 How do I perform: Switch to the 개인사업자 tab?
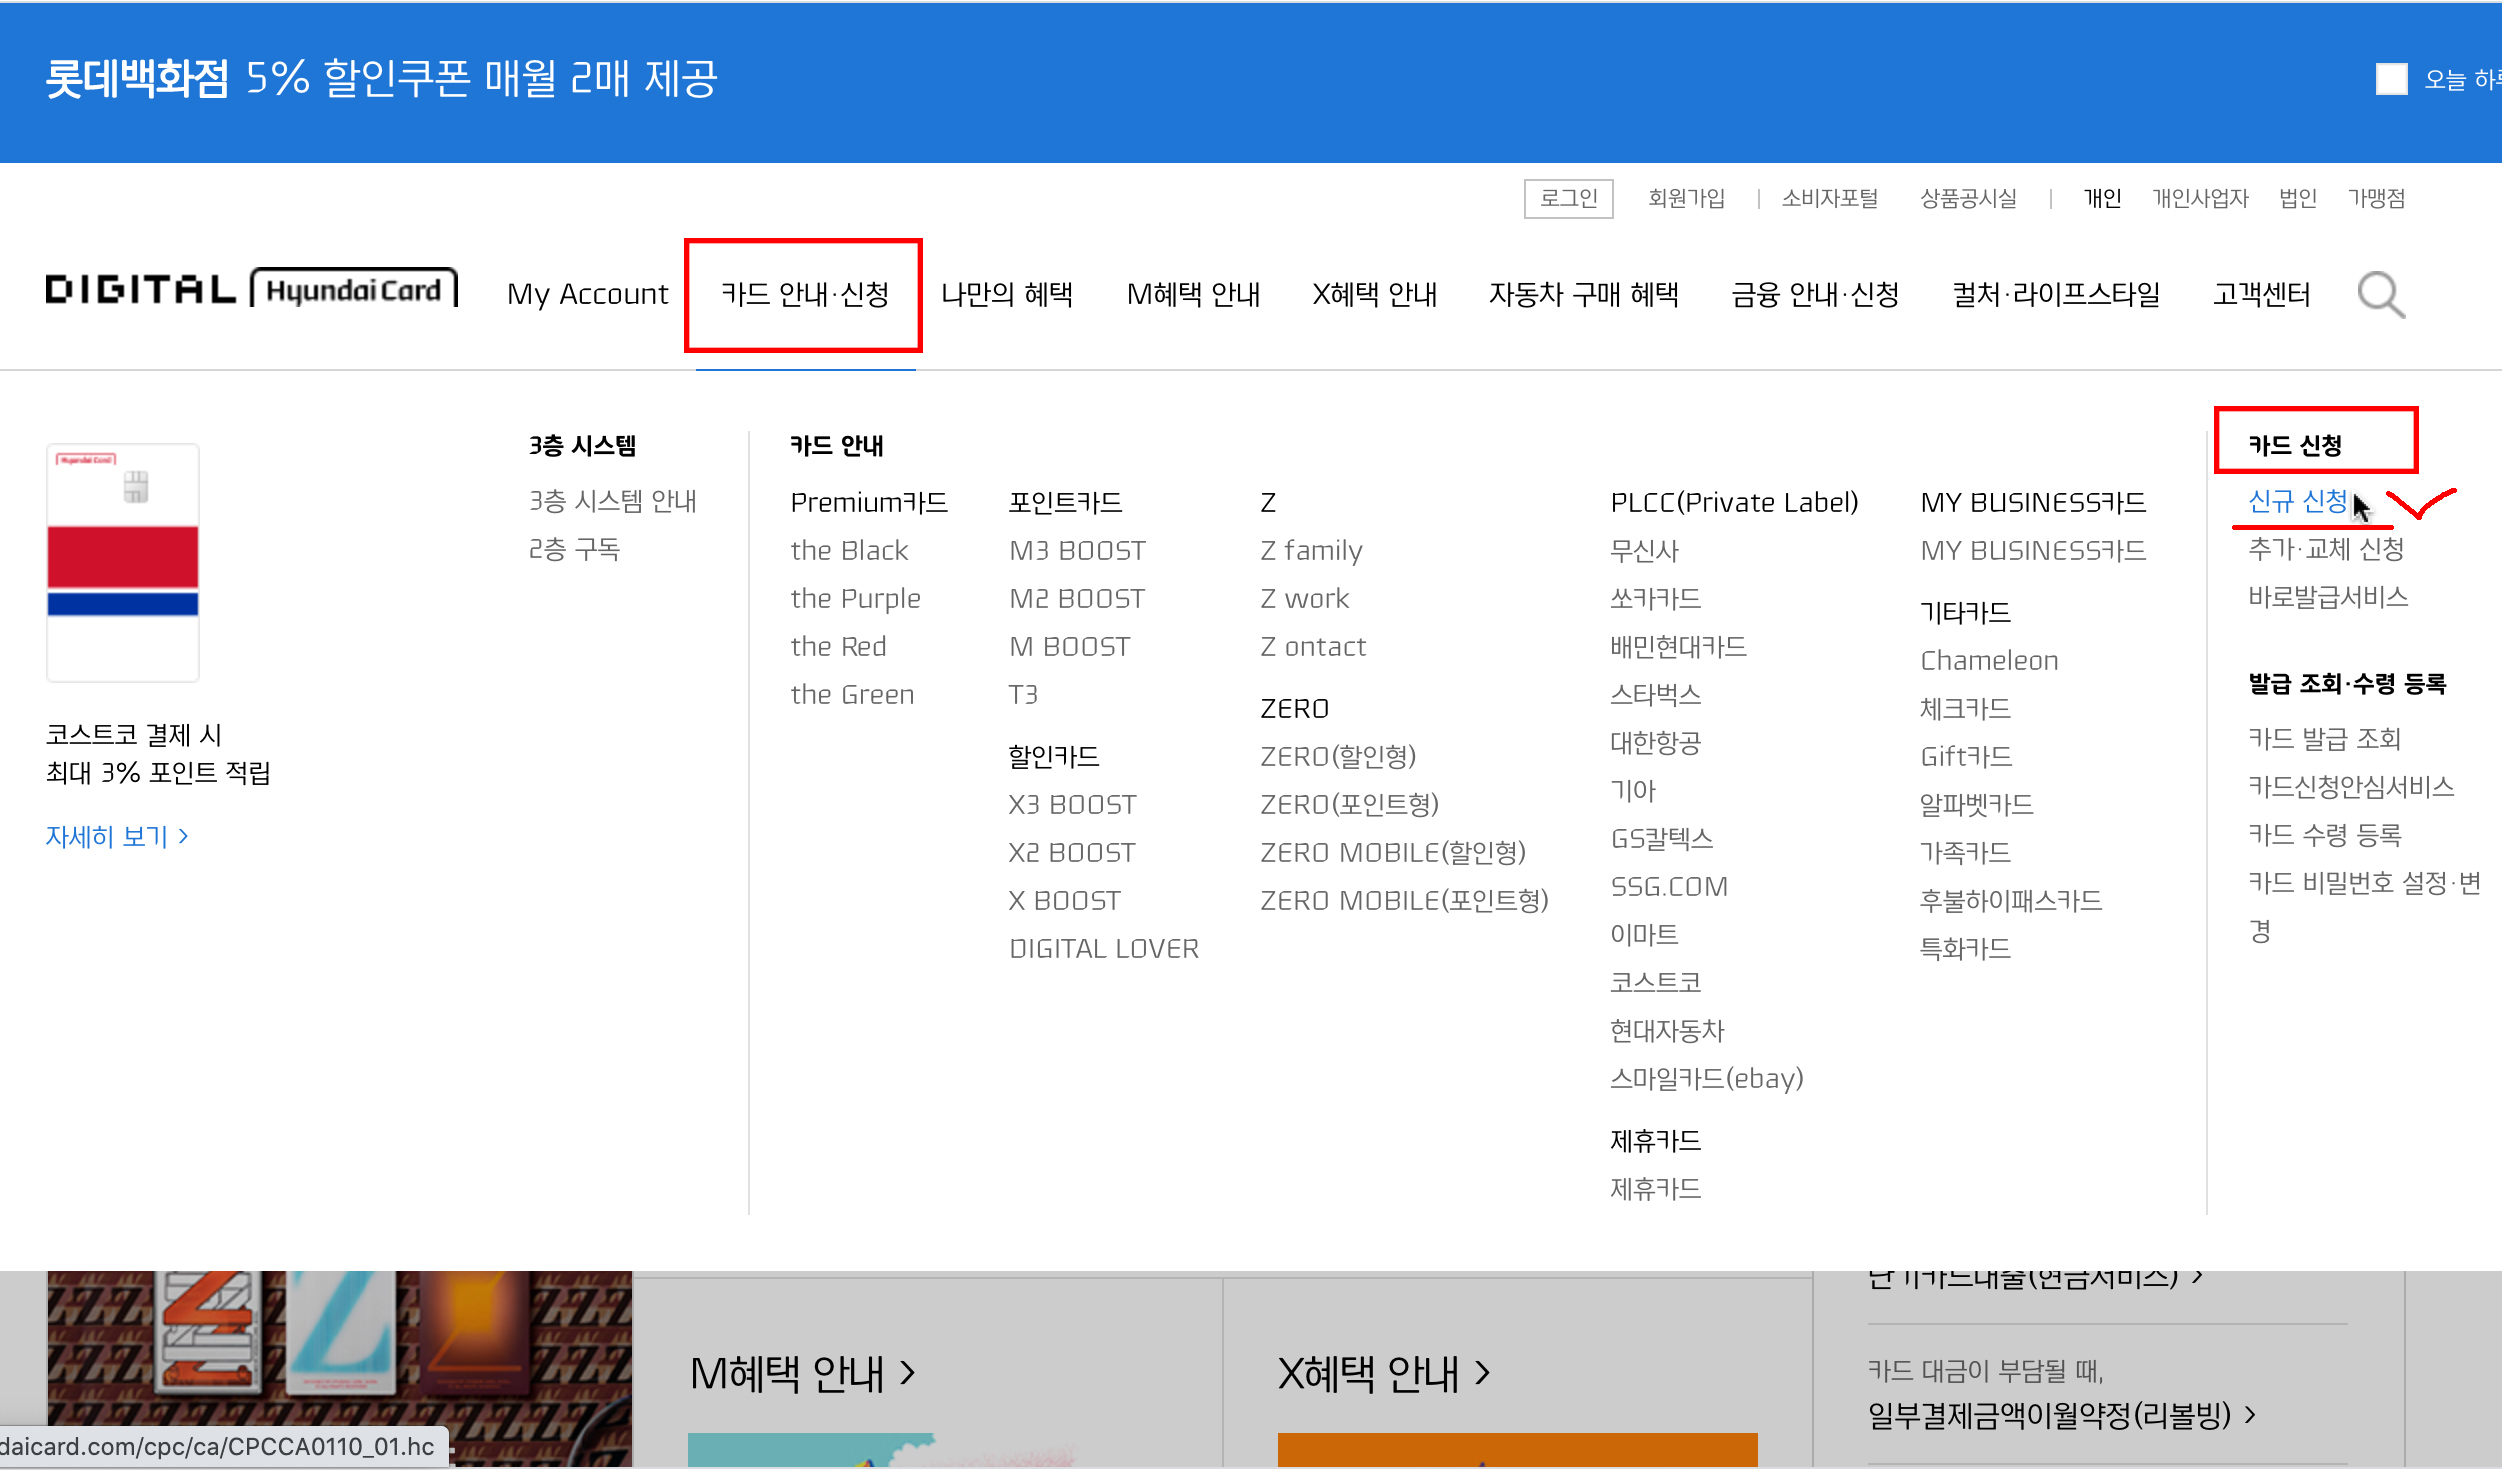pyautogui.click(x=2200, y=198)
